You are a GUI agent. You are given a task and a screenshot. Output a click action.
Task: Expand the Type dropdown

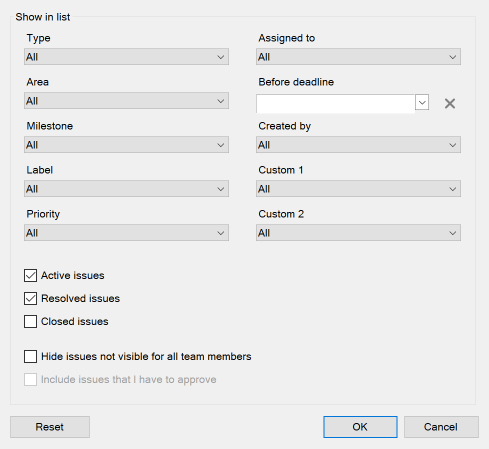tap(126, 57)
